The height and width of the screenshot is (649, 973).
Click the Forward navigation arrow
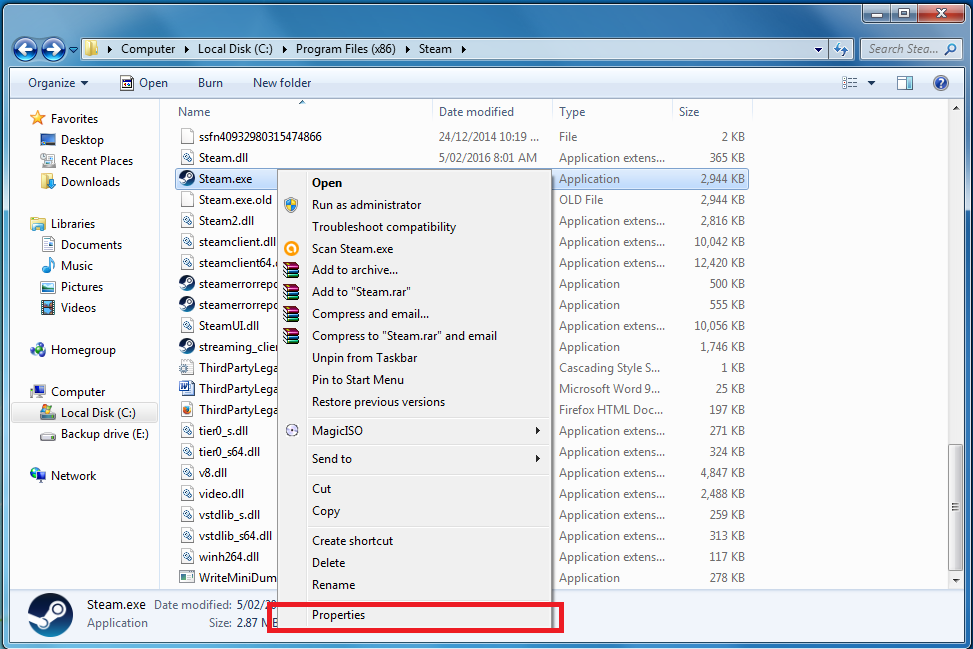(x=53, y=49)
